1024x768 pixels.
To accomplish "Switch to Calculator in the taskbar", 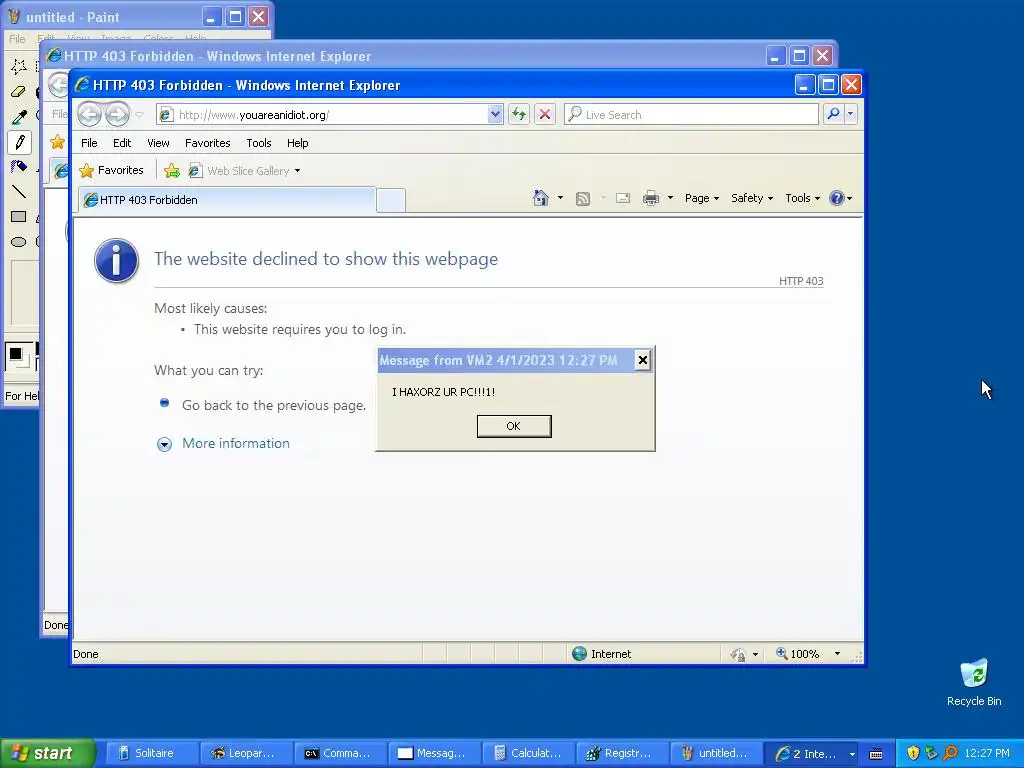I will pos(528,753).
